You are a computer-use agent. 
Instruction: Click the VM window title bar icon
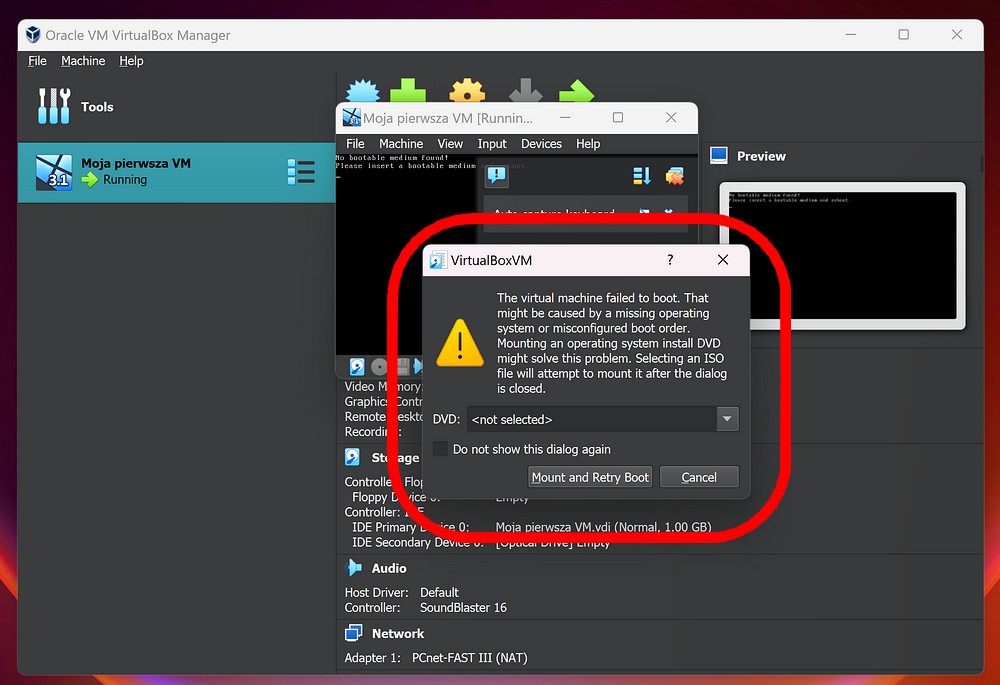(351, 117)
